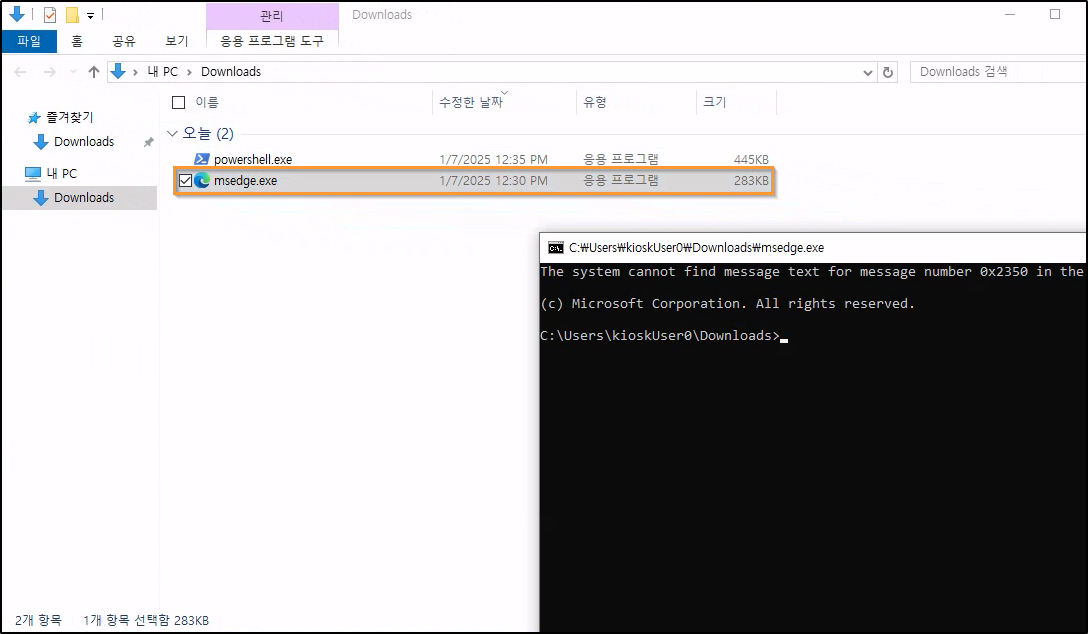Click the msedge.exe Edge icon

click(x=202, y=181)
